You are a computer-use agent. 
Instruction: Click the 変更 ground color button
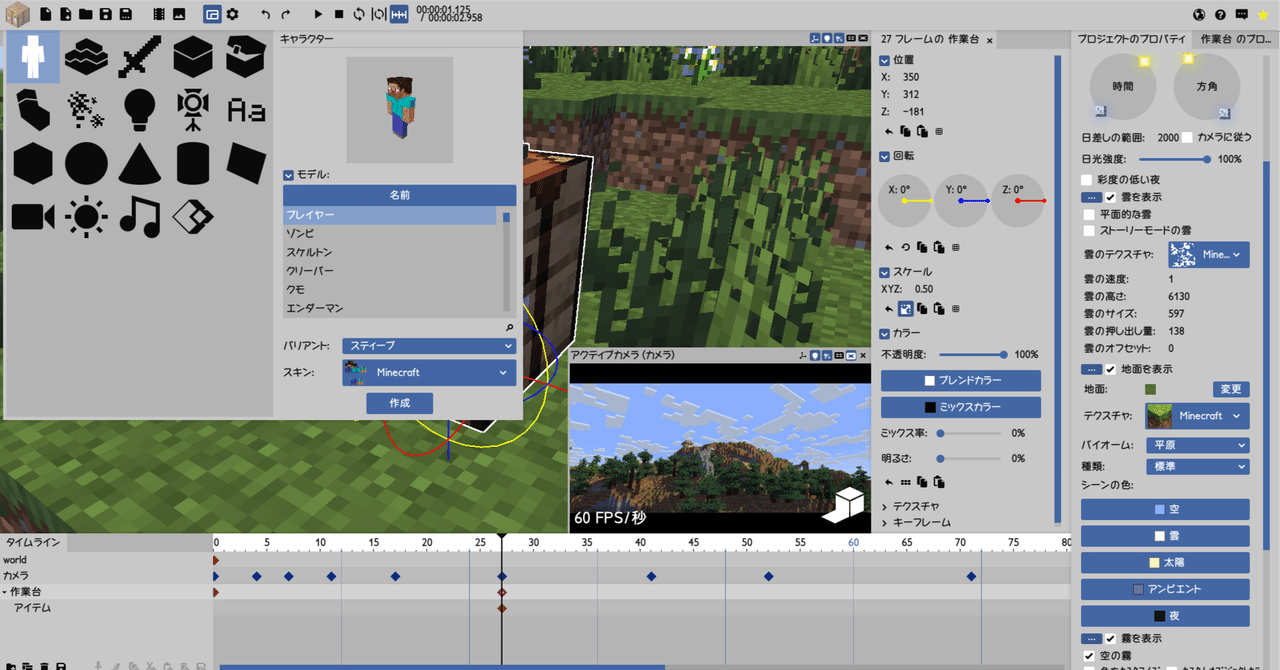pyautogui.click(x=1231, y=388)
